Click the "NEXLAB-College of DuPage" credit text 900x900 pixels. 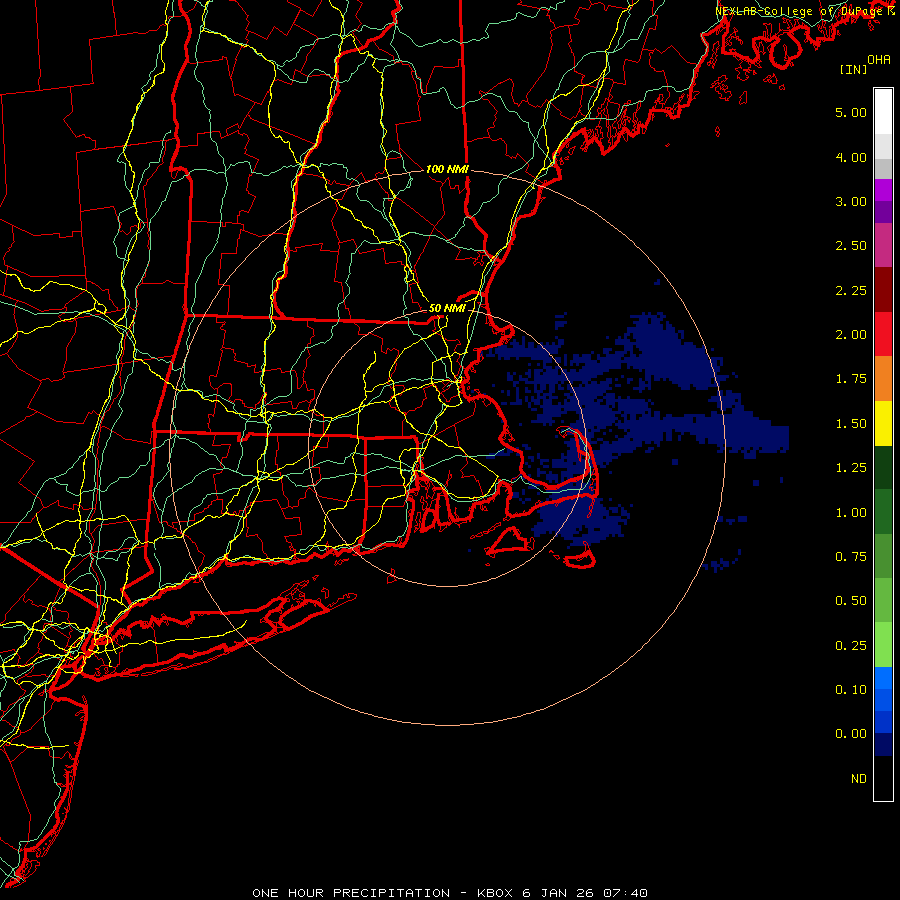pos(800,11)
